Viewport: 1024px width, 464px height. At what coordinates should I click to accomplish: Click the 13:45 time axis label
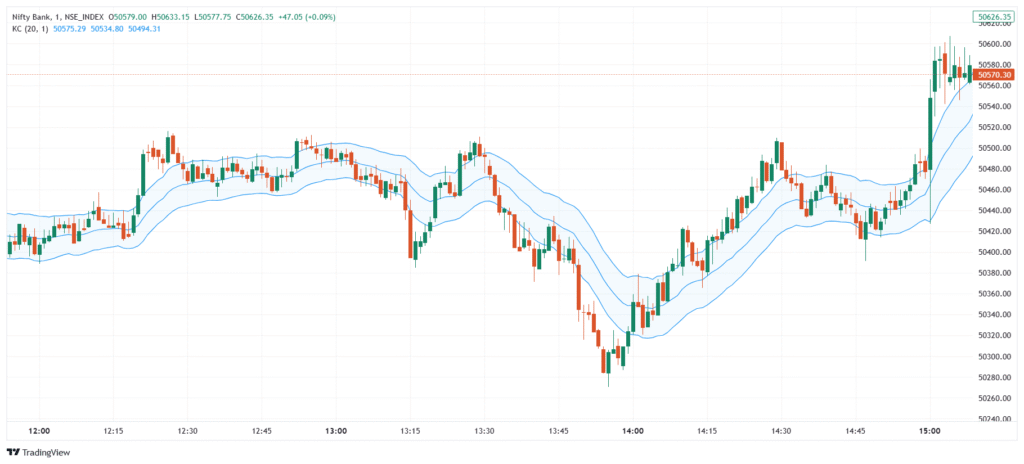click(x=558, y=431)
